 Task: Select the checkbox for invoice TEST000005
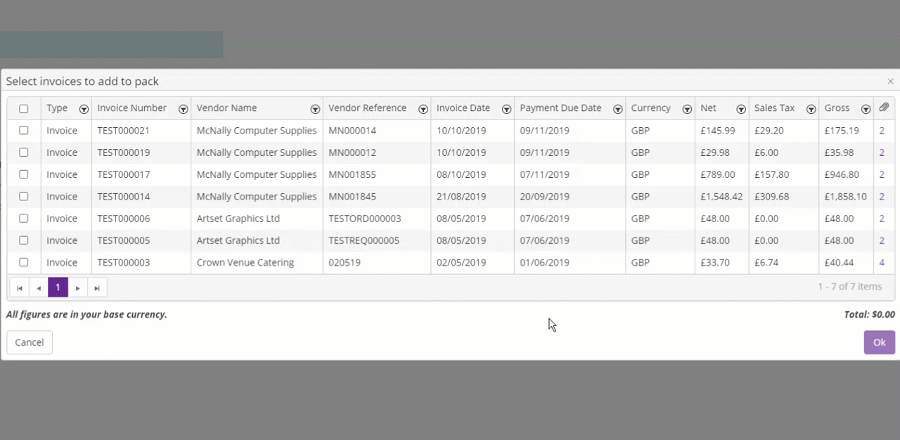[x=24, y=240]
